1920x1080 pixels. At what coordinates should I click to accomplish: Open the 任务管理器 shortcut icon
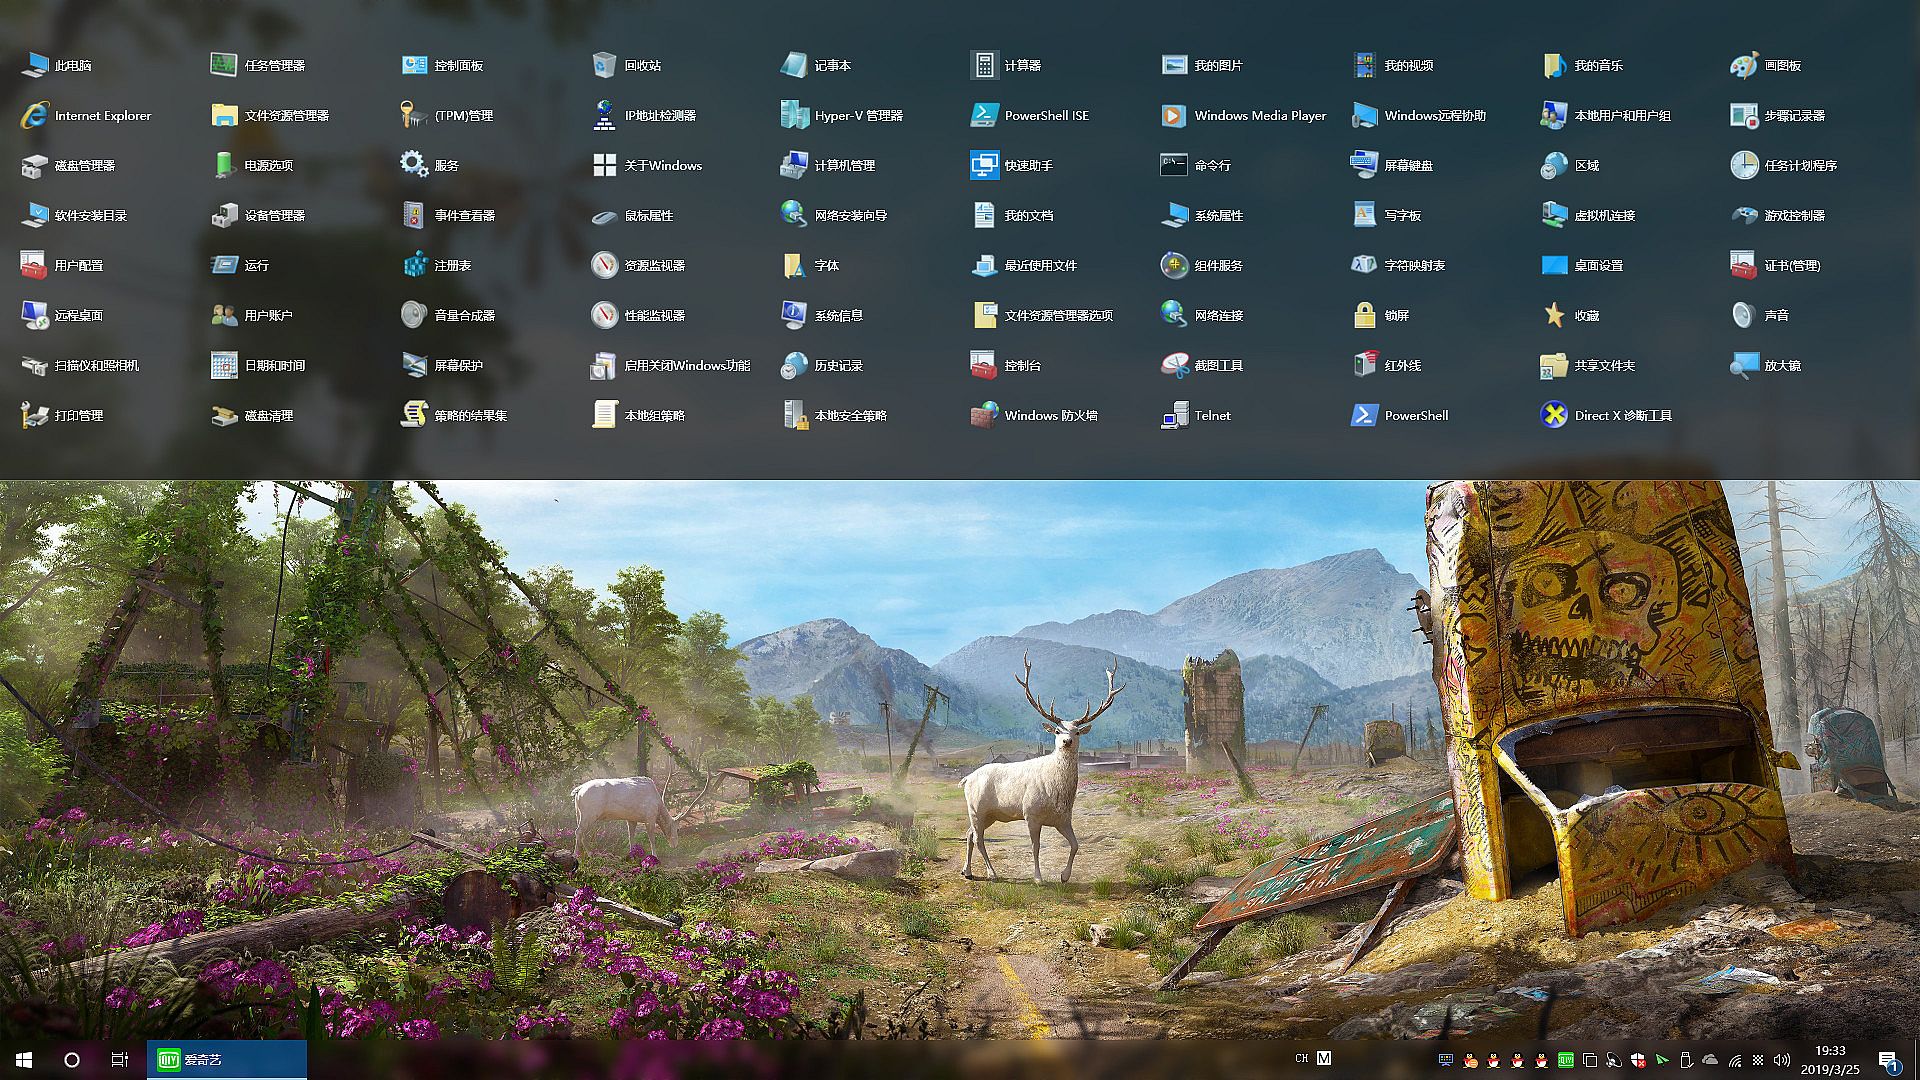coord(223,65)
